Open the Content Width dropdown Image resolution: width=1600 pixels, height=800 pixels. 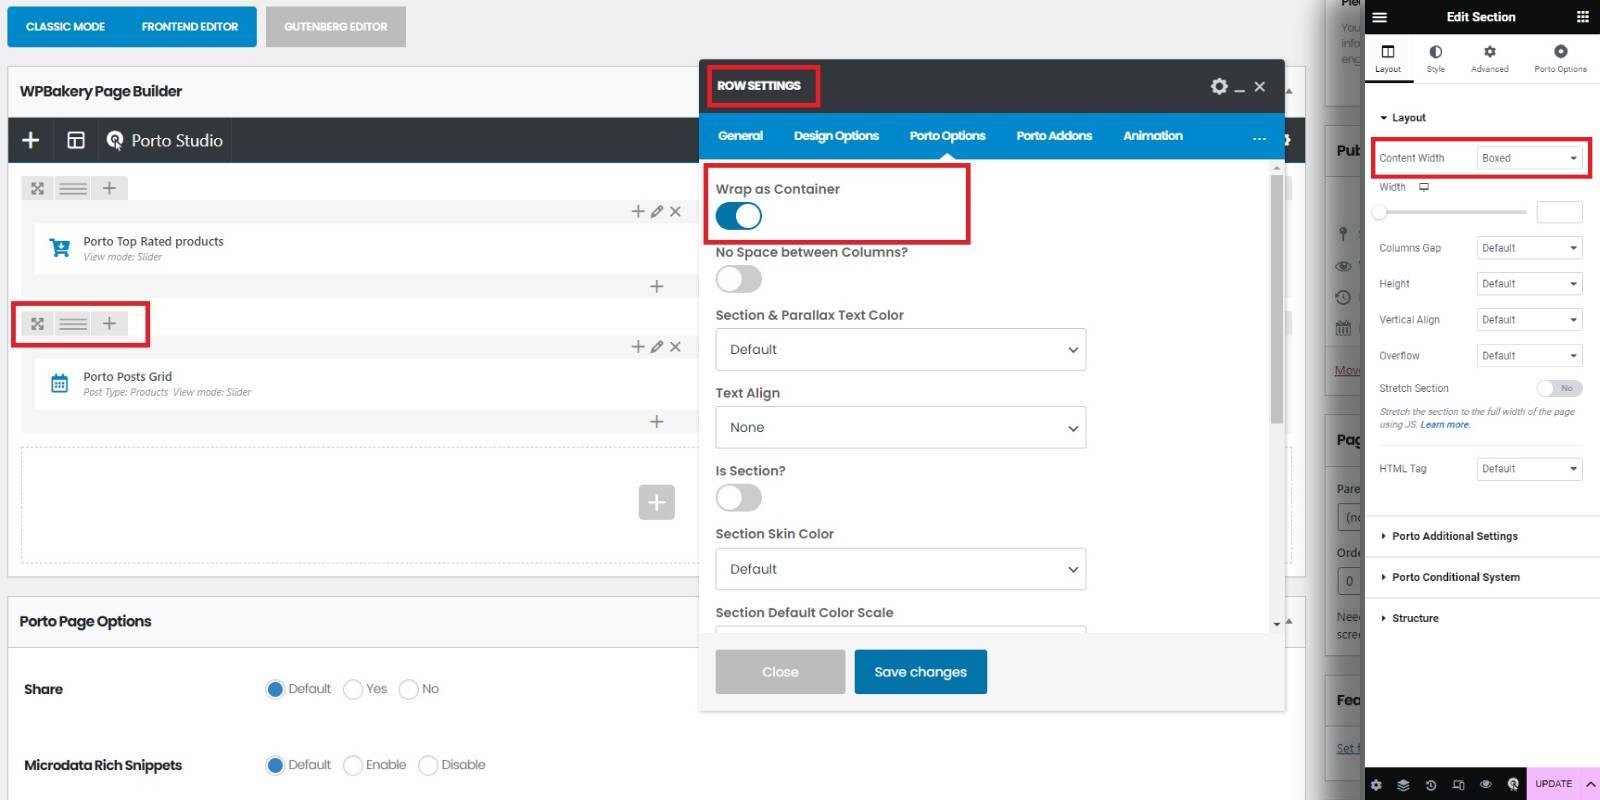(1529, 158)
